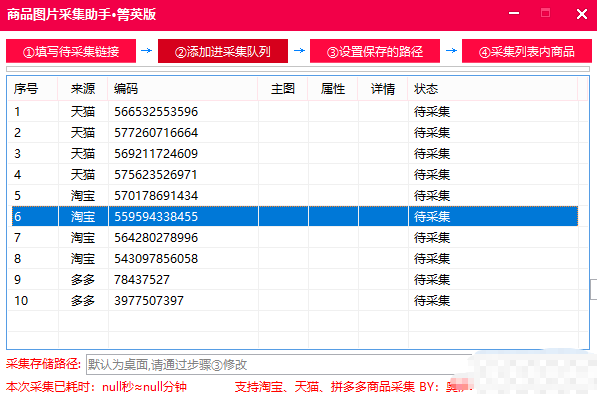Click the ②添加进采集队列 step button

[223, 51]
